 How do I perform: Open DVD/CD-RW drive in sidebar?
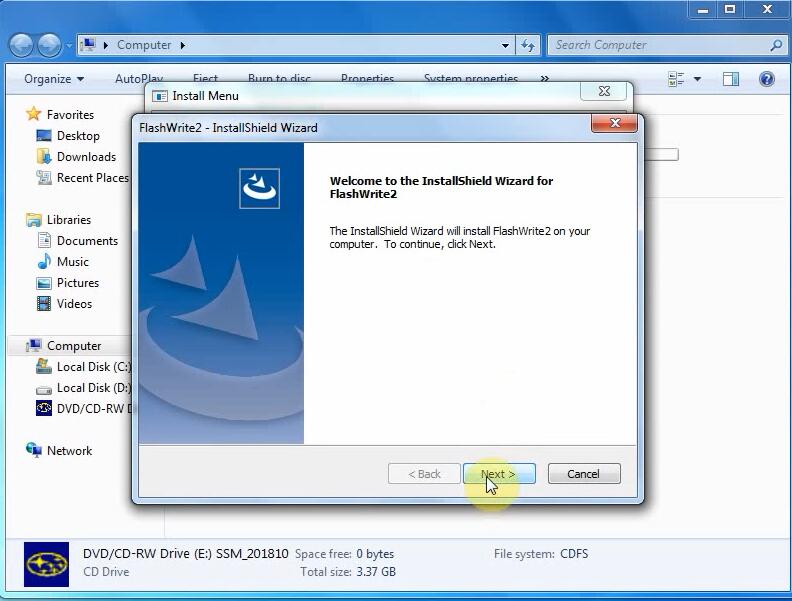click(x=94, y=409)
